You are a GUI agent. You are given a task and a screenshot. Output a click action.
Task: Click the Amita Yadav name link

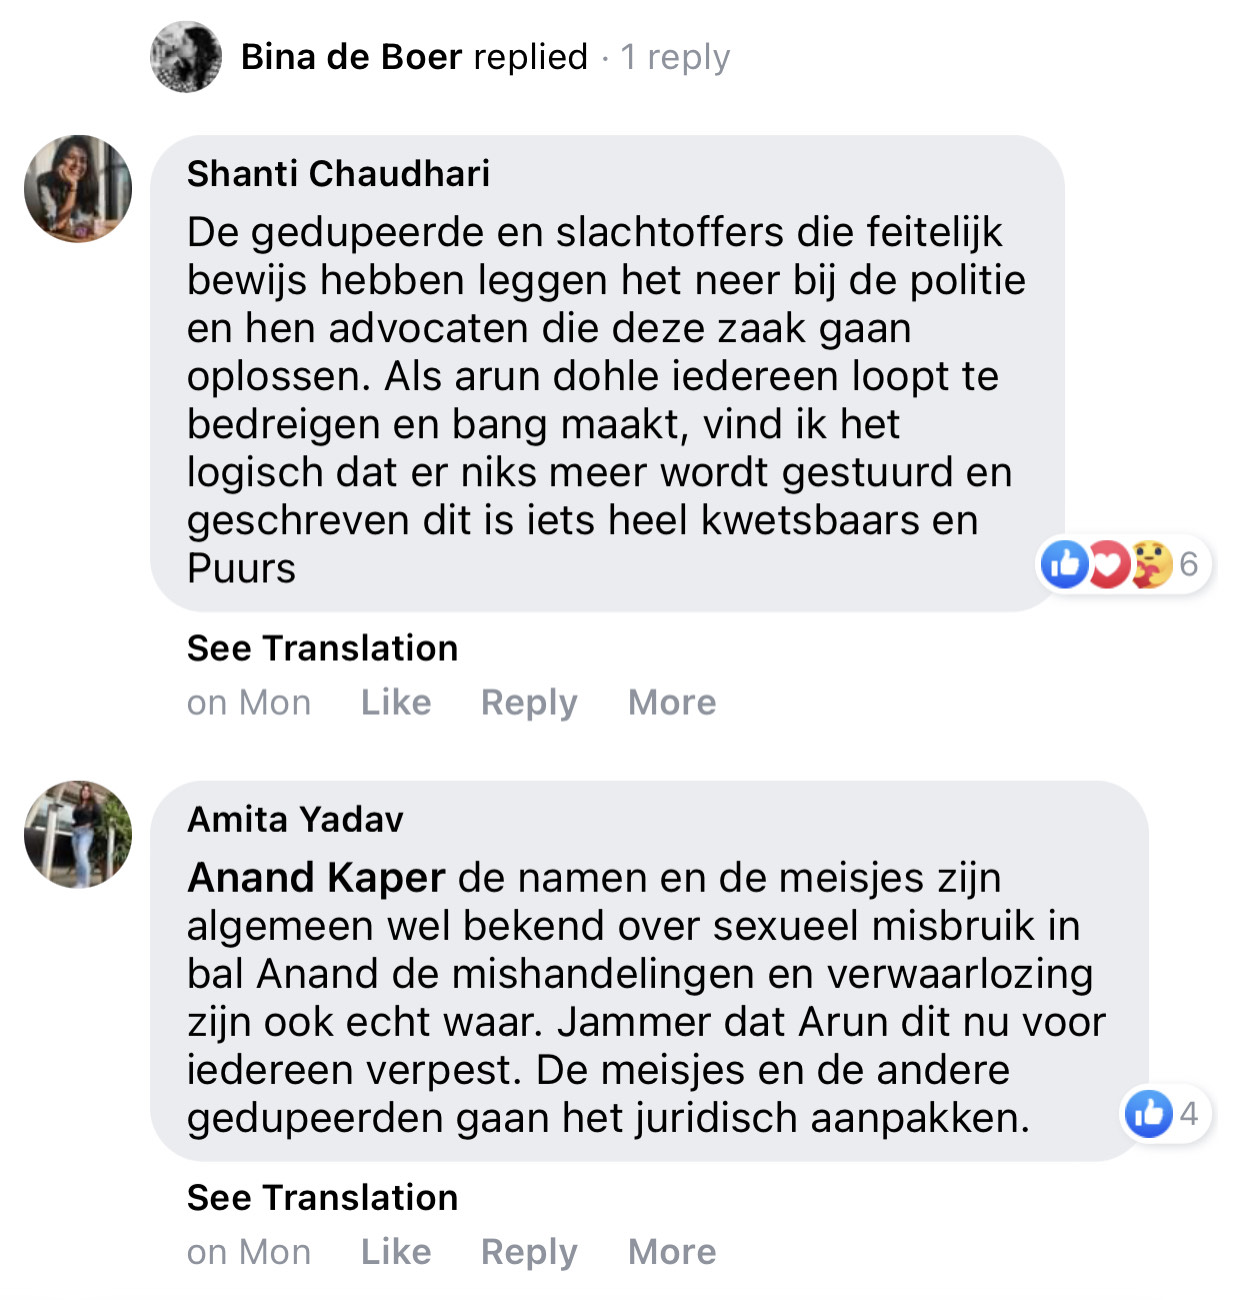(x=295, y=820)
